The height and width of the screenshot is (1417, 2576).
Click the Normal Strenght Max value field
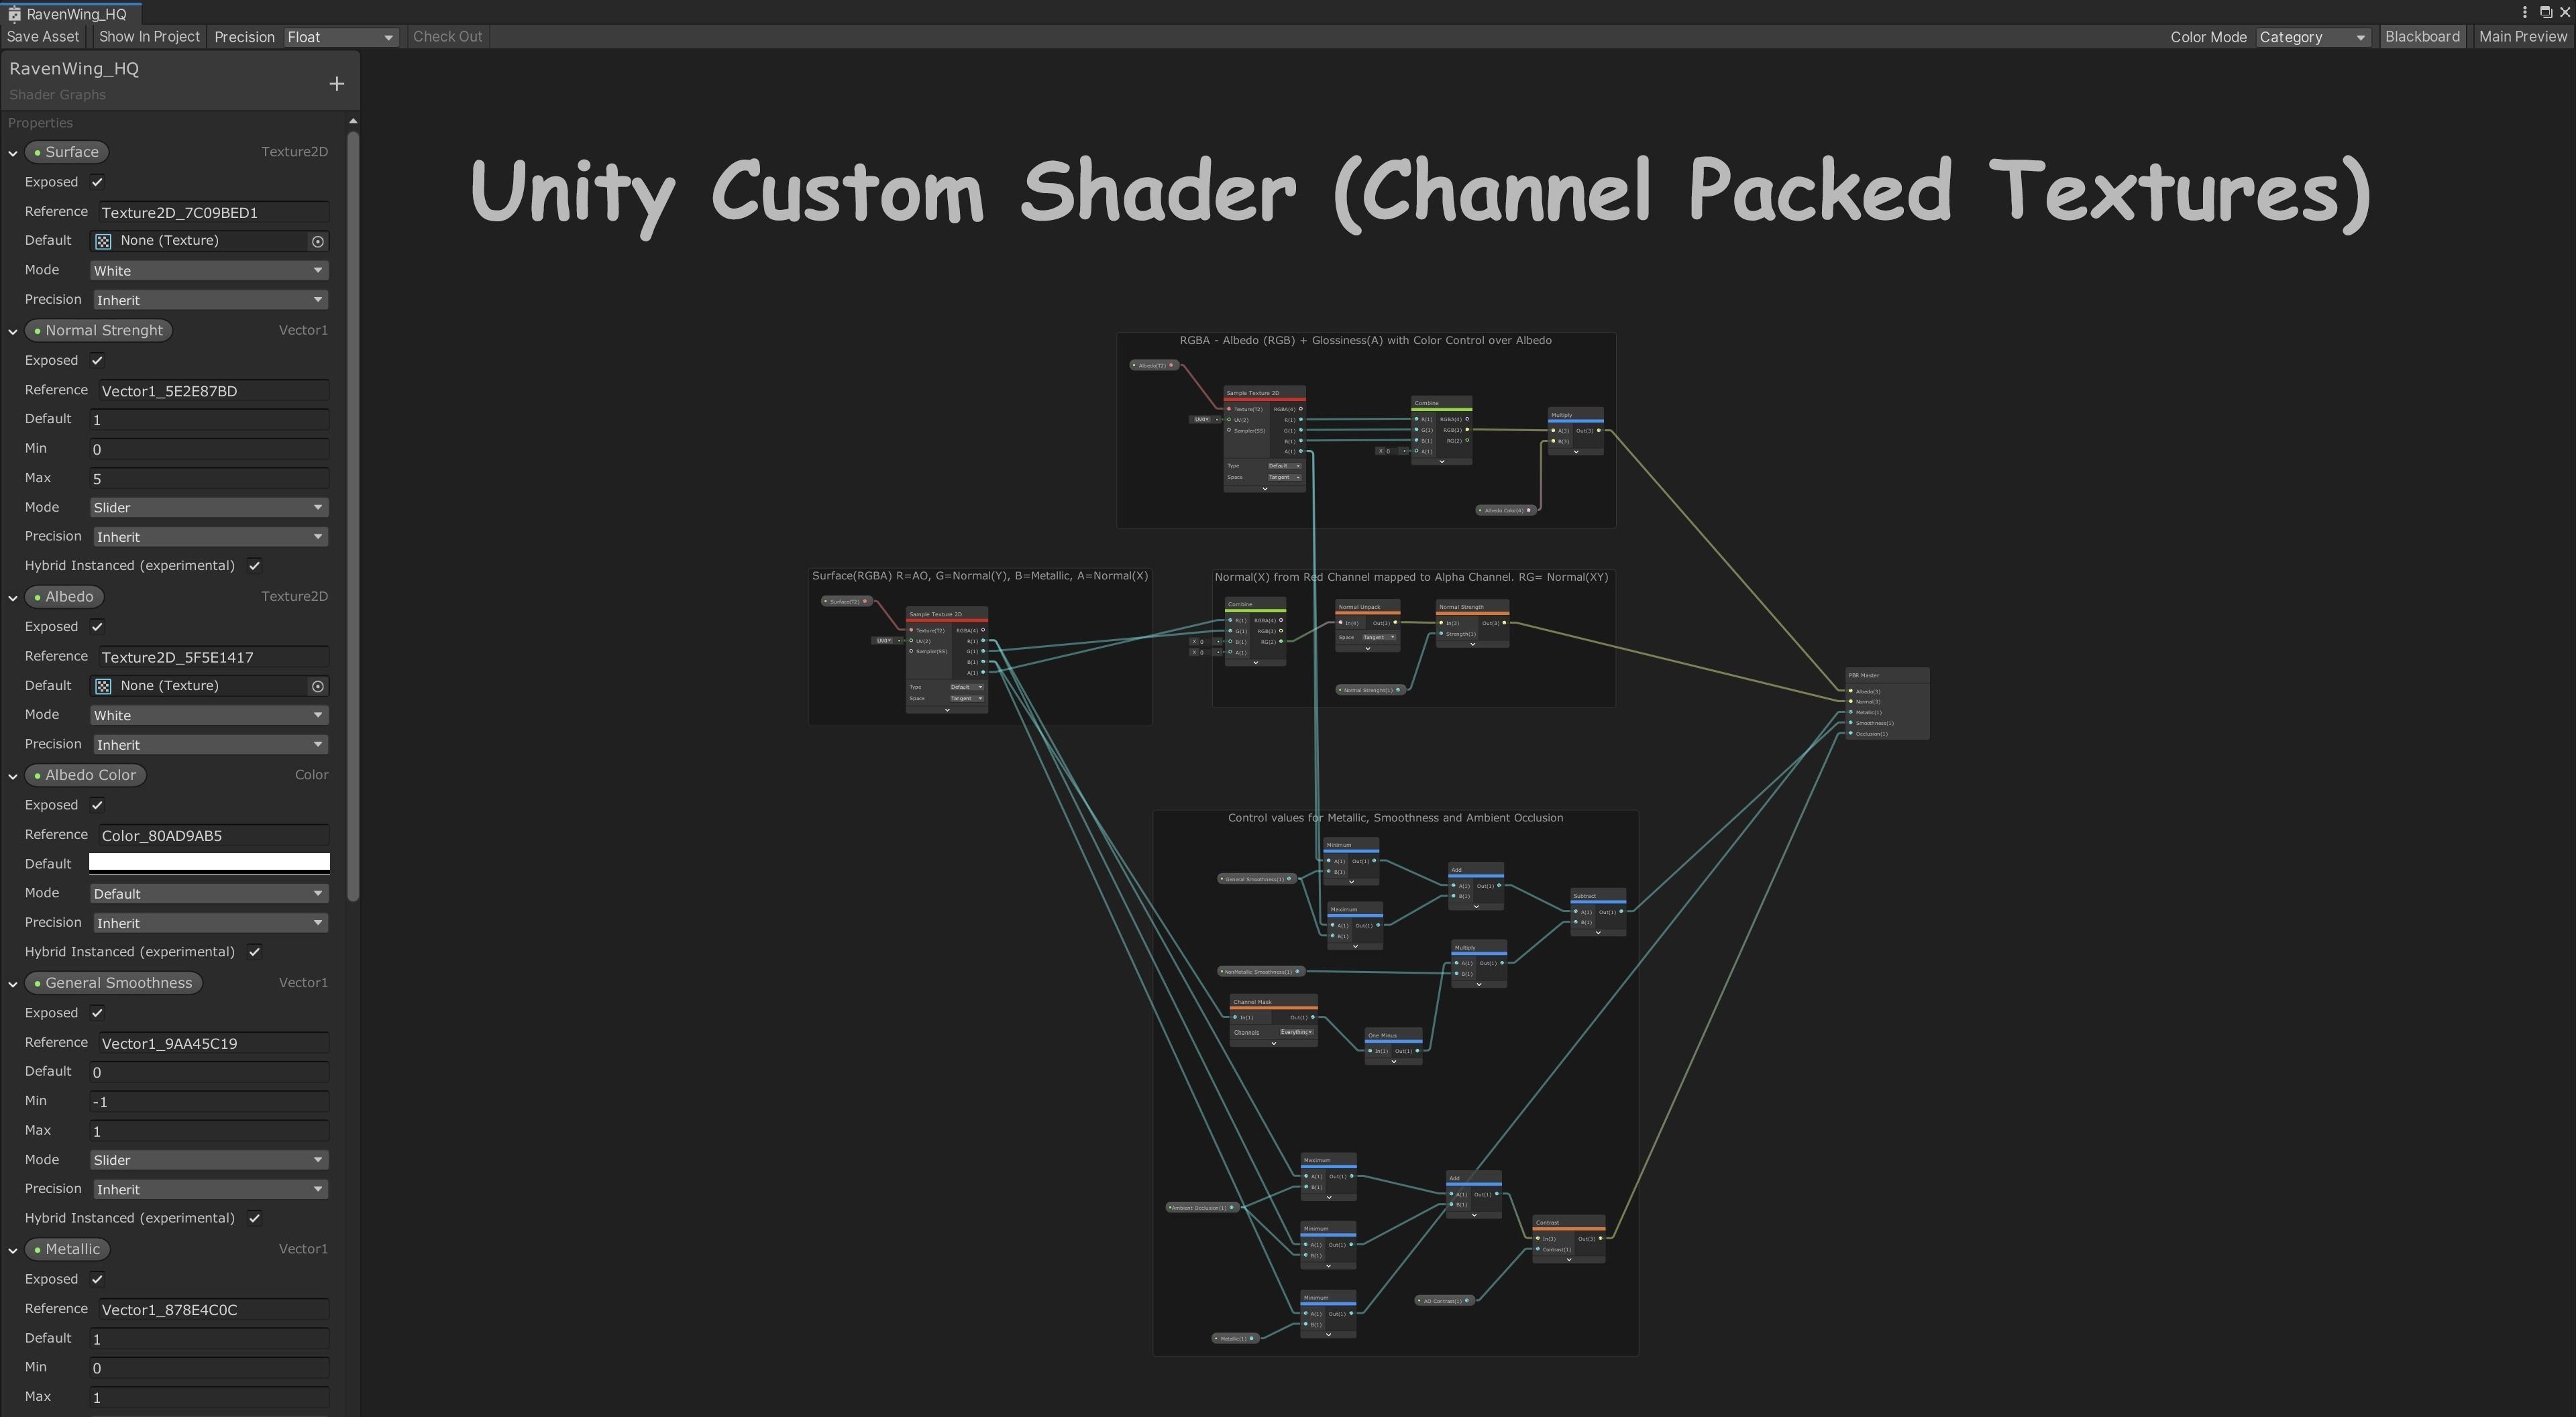click(x=209, y=478)
